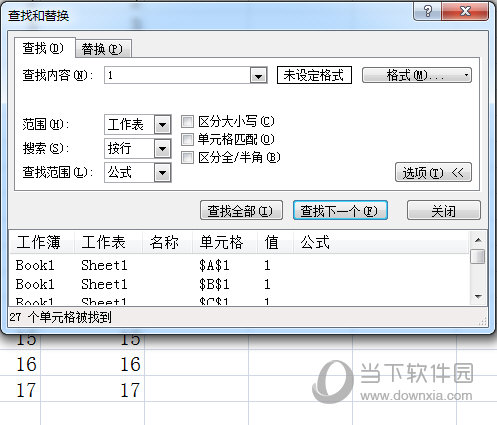This screenshot has width=497, height=425.
Task: Select the result row for $B$1
Action: [x=239, y=284]
